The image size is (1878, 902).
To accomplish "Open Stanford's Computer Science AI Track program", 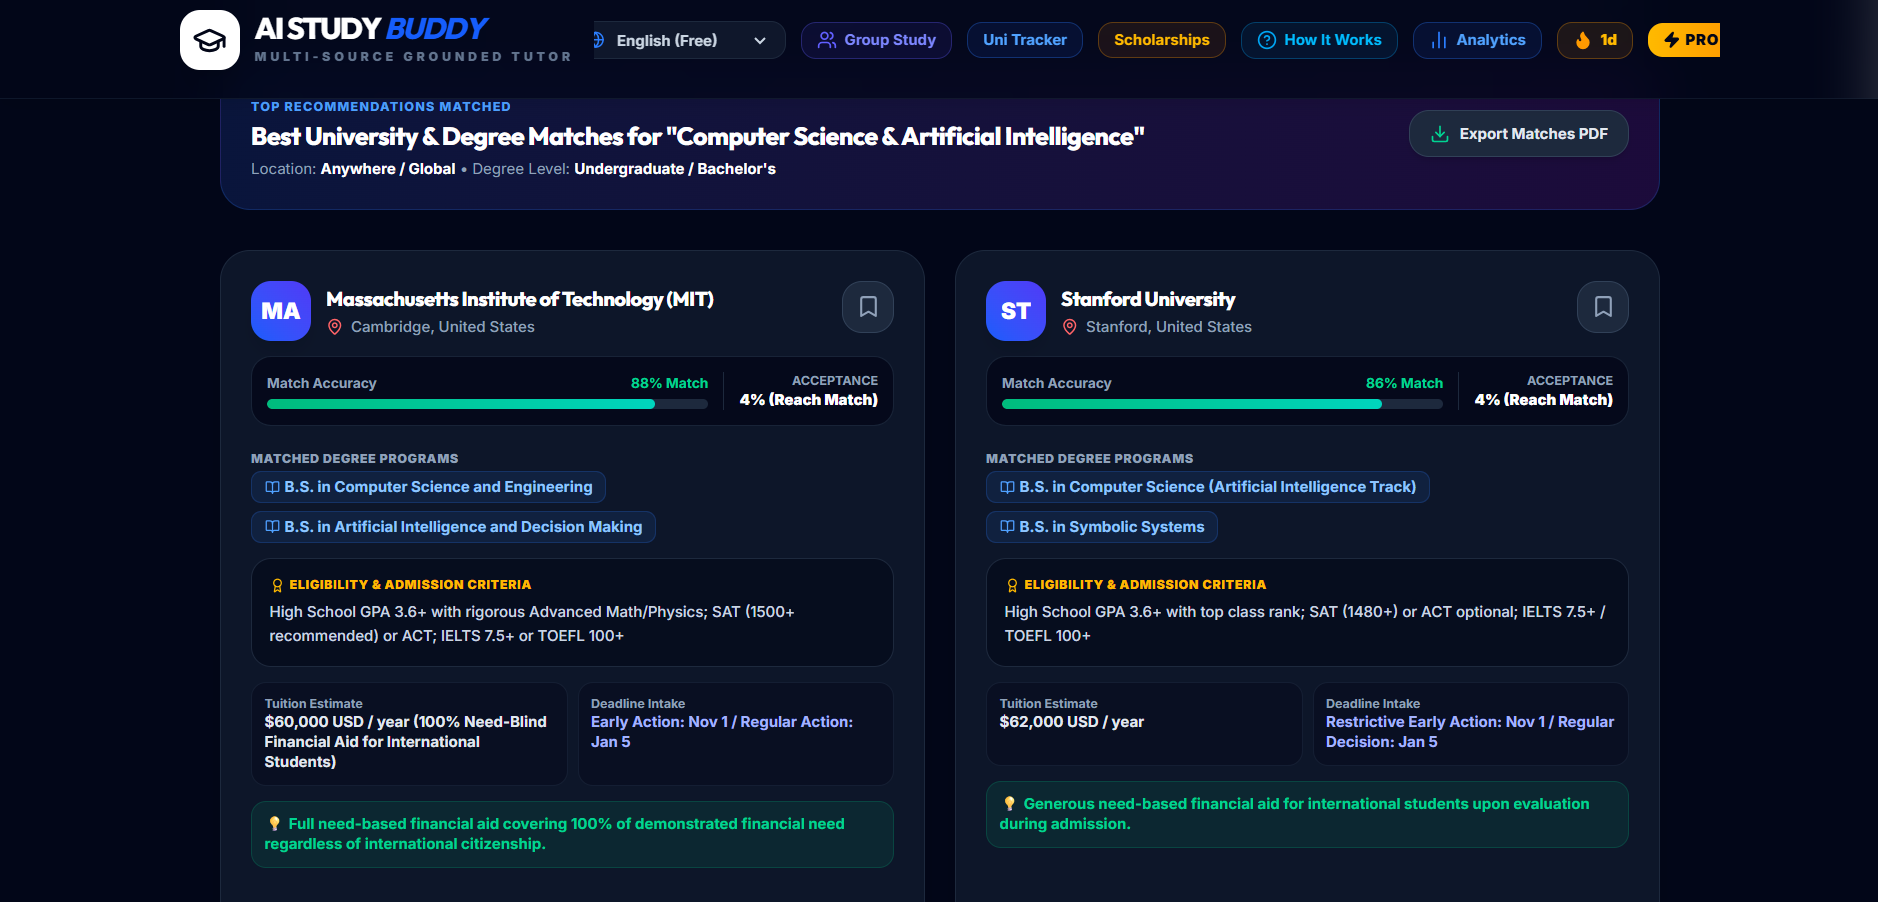I will click(1208, 487).
